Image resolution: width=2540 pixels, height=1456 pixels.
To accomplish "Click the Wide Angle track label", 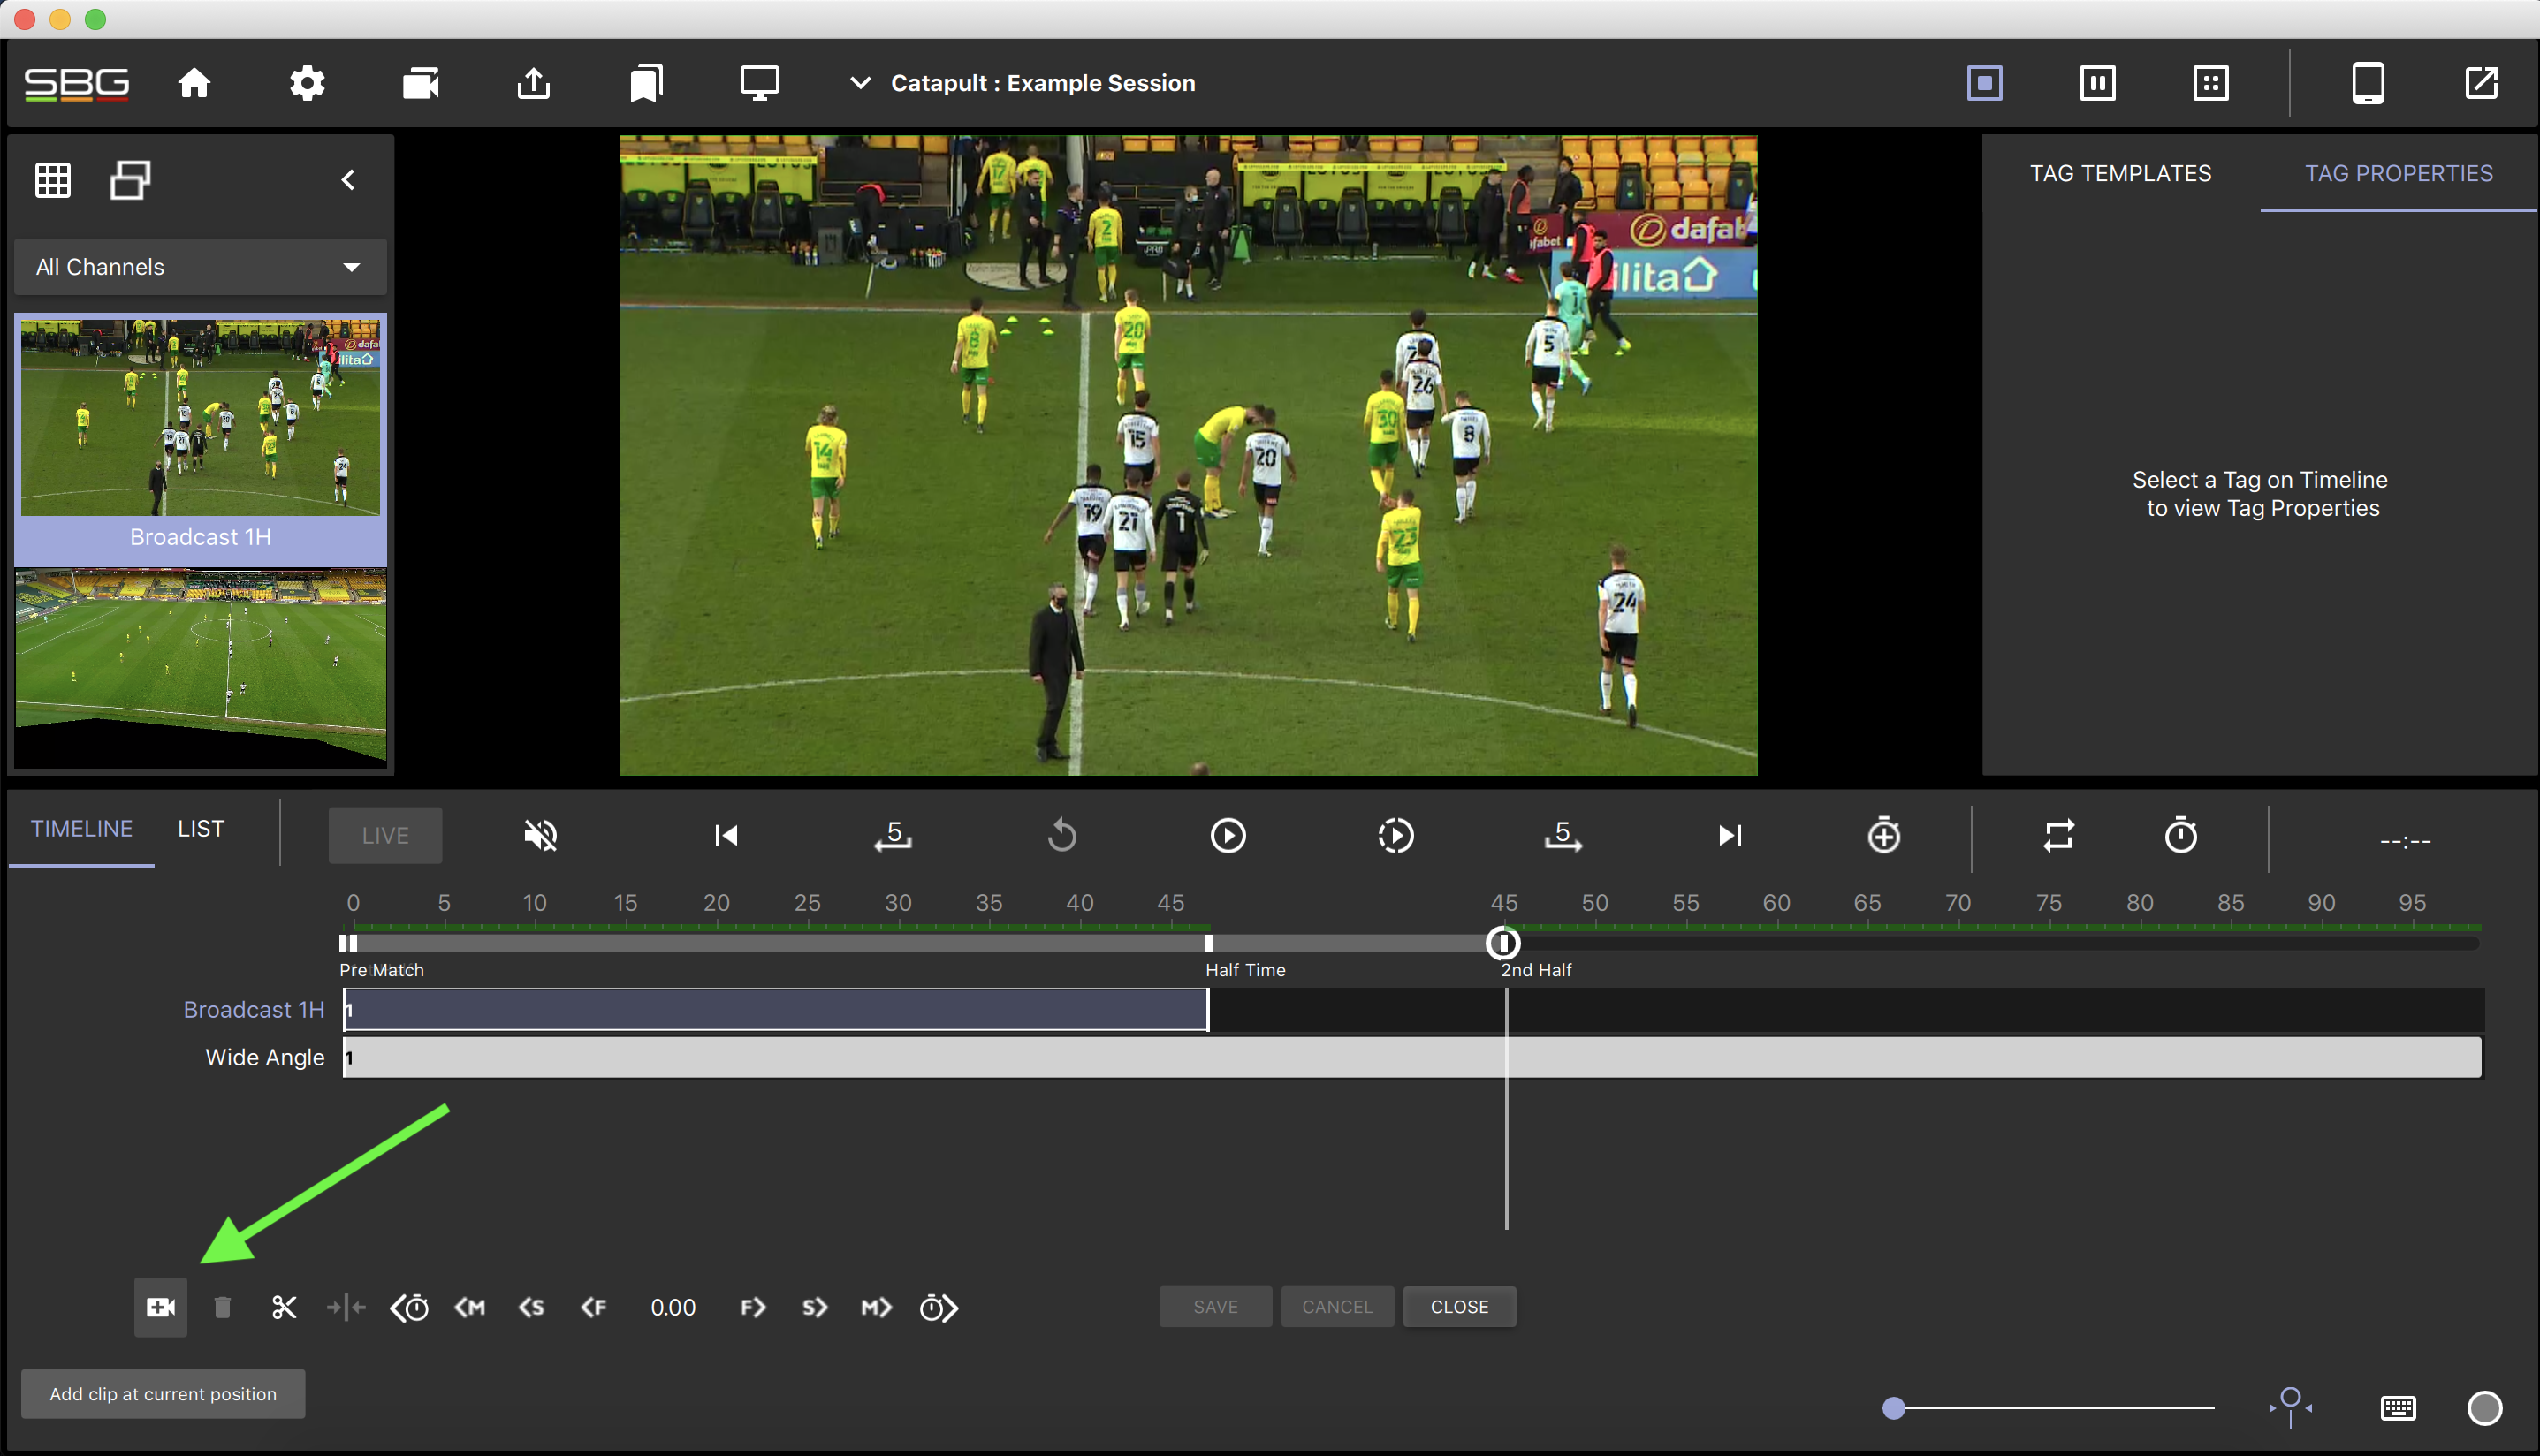I will pos(264,1057).
